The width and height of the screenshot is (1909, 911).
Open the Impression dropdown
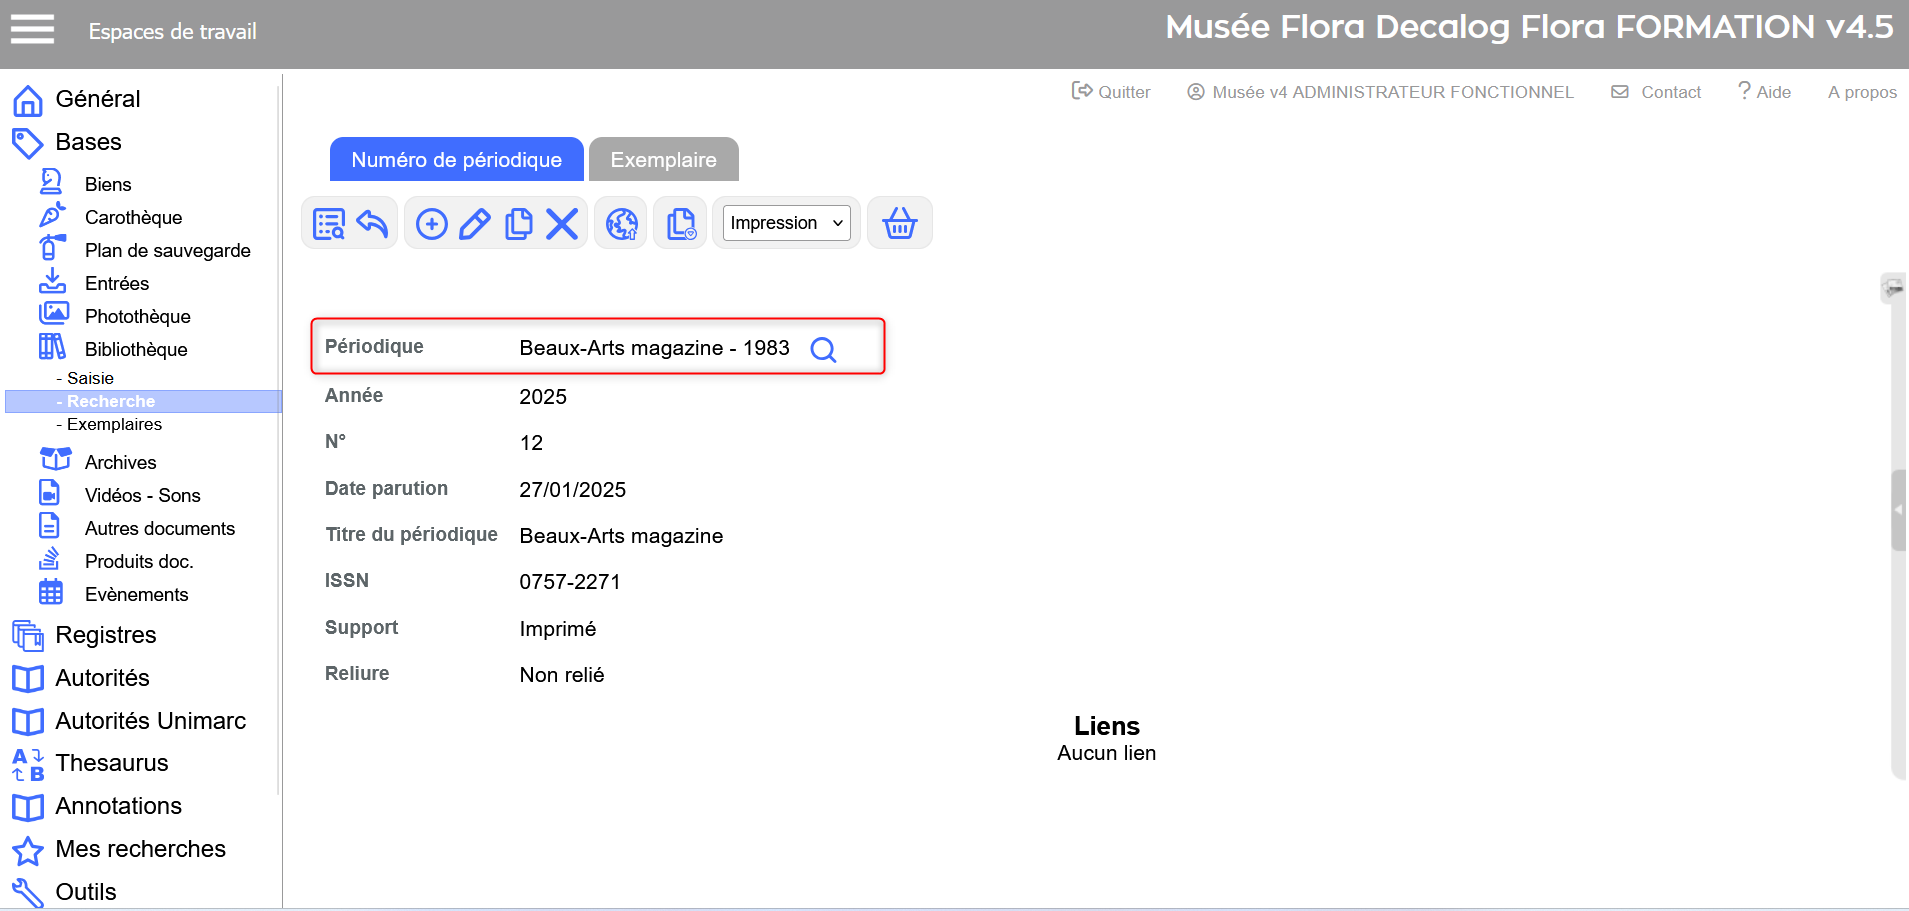[x=786, y=223]
